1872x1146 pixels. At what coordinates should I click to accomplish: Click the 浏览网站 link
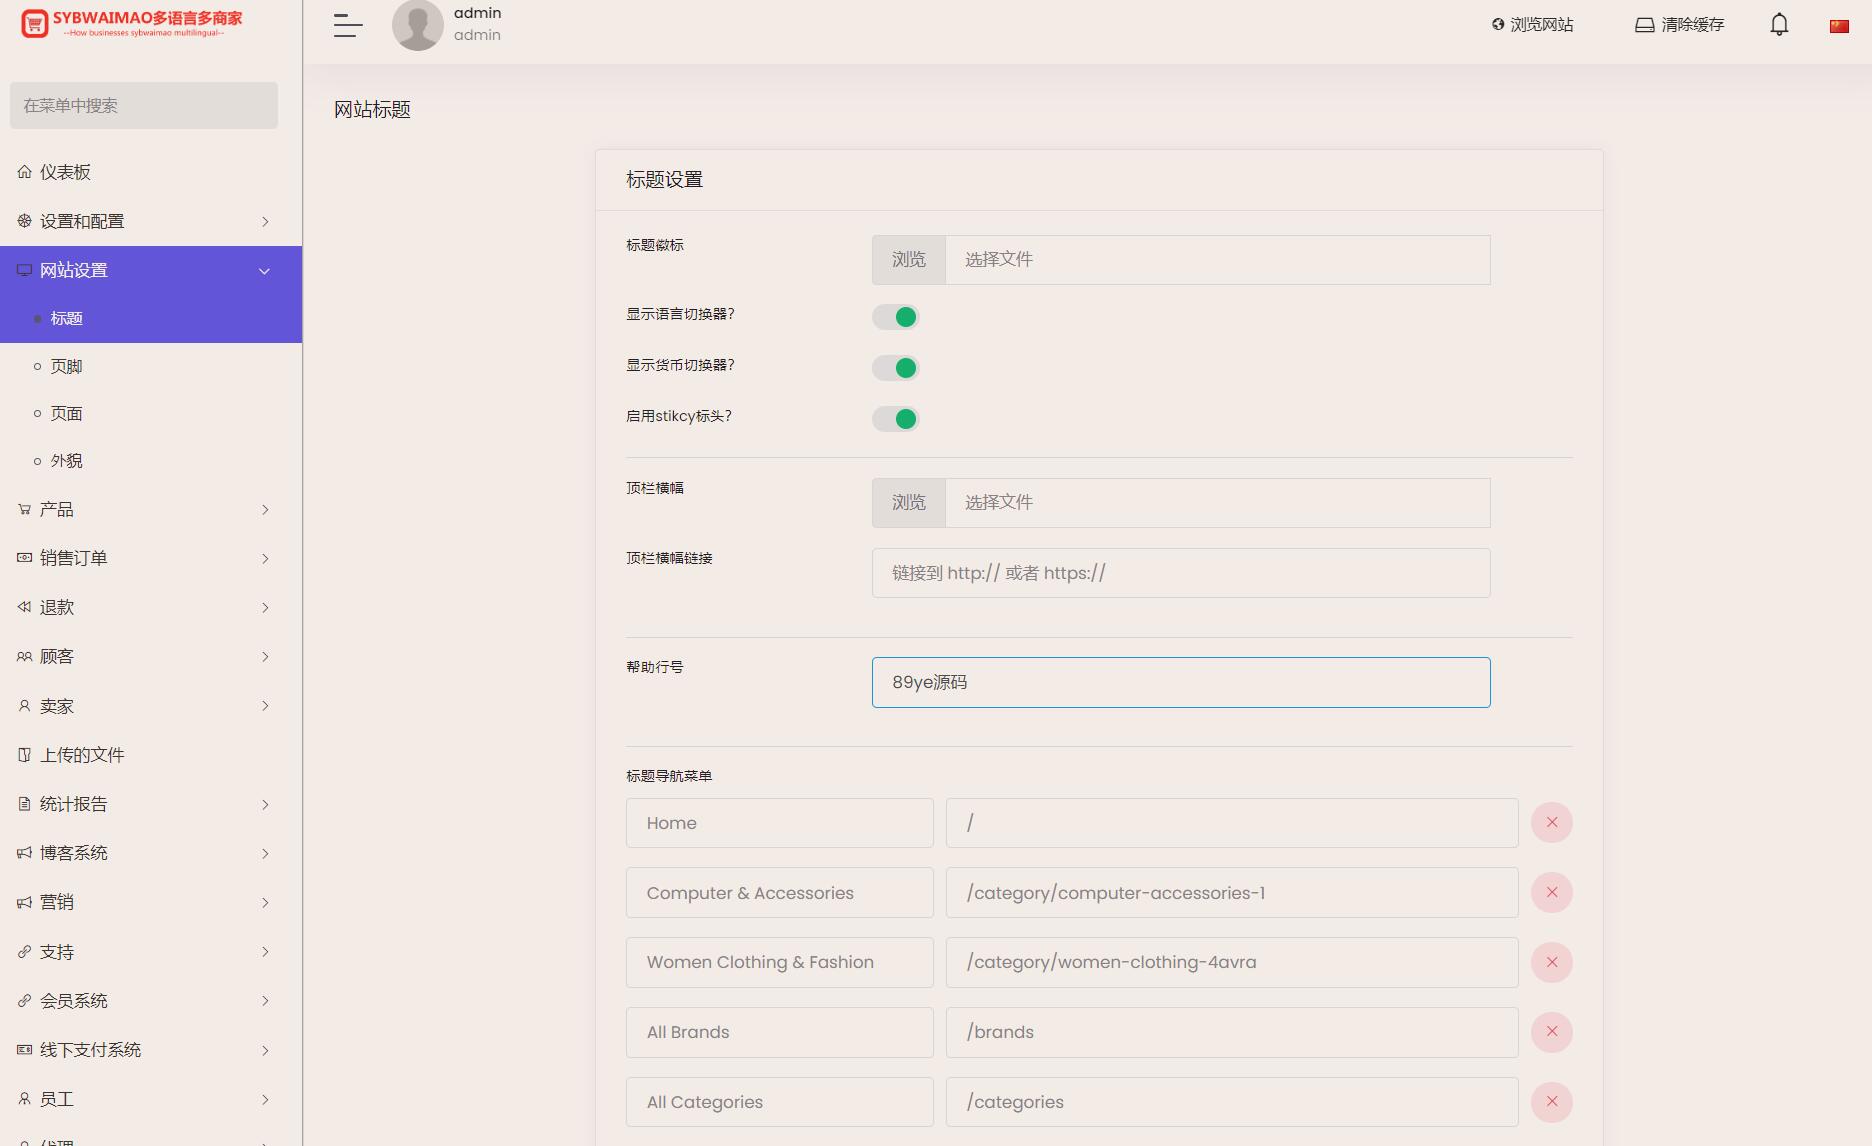tap(1532, 25)
